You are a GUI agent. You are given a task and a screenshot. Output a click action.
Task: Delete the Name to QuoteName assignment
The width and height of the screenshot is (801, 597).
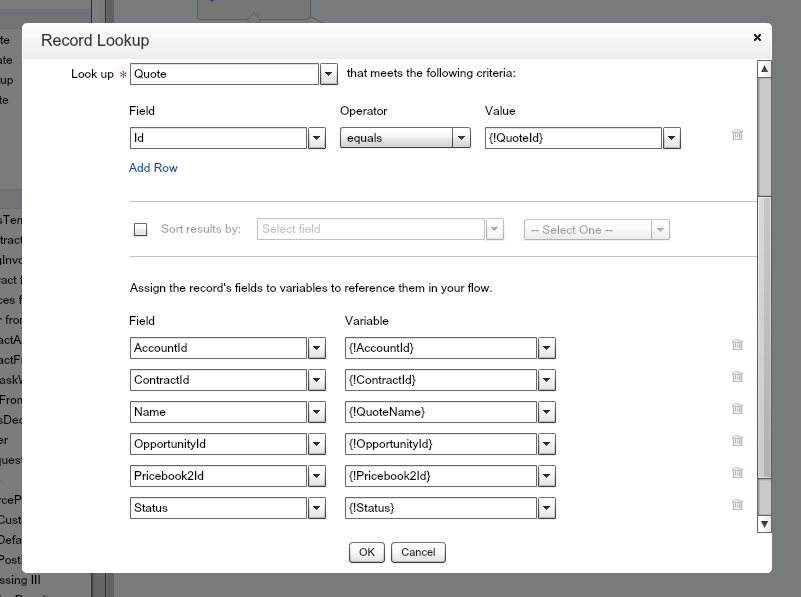(737, 409)
